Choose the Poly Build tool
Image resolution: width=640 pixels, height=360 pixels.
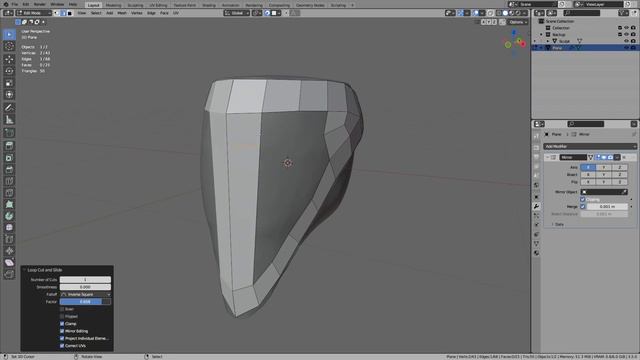click(x=9, y=205)
